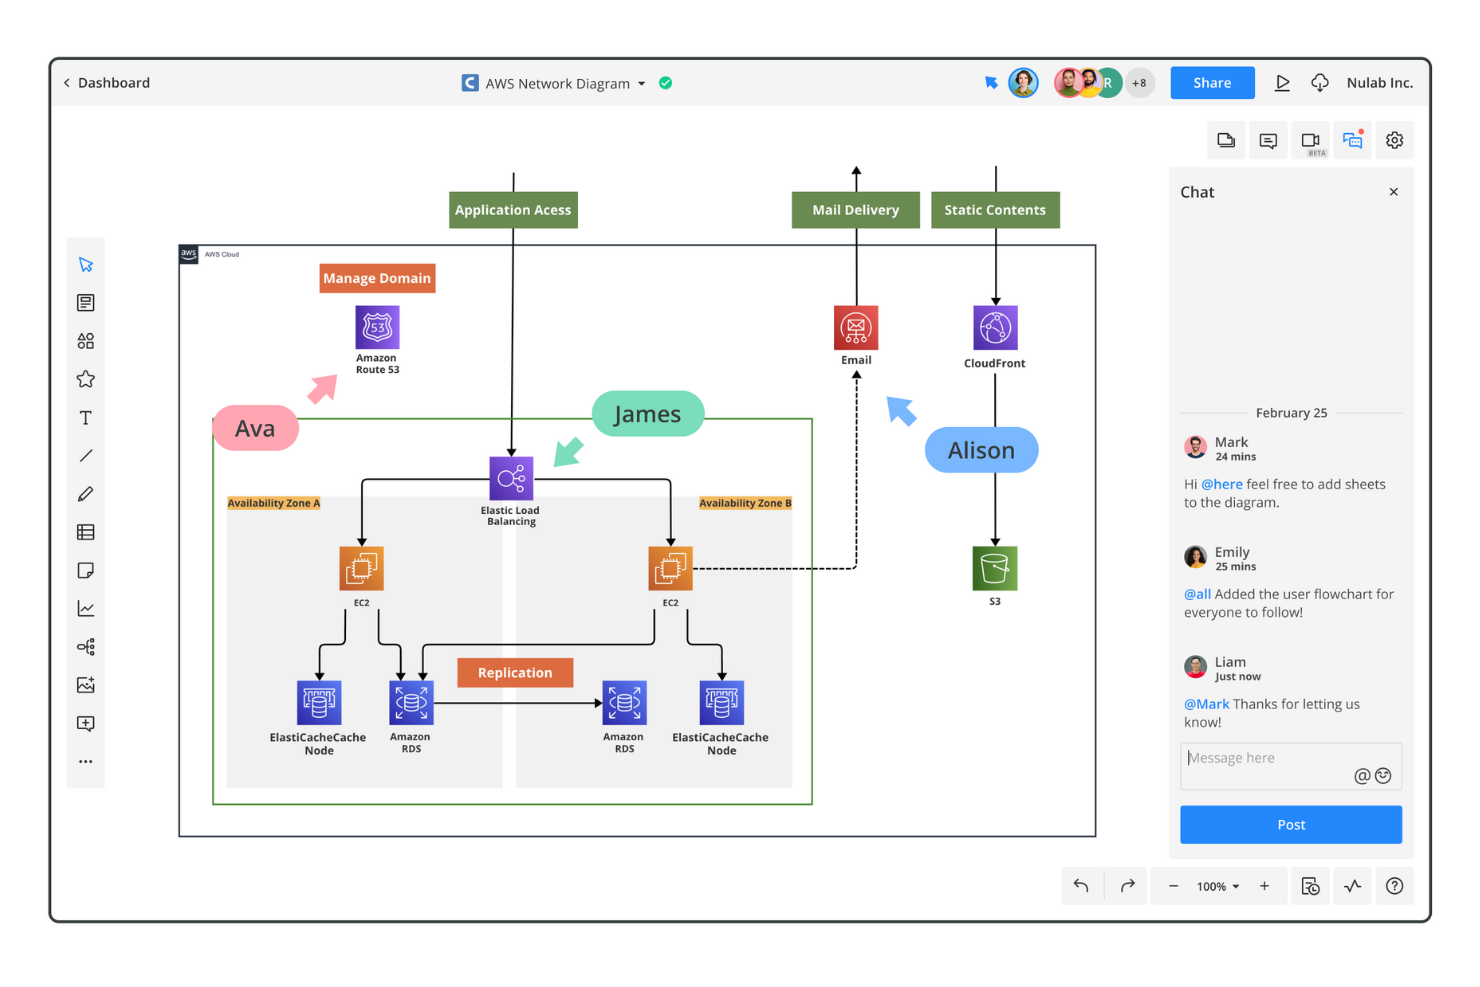Expand the more tools ellipsis in the sidebar

pyautogui.click(x=86, y=760)
